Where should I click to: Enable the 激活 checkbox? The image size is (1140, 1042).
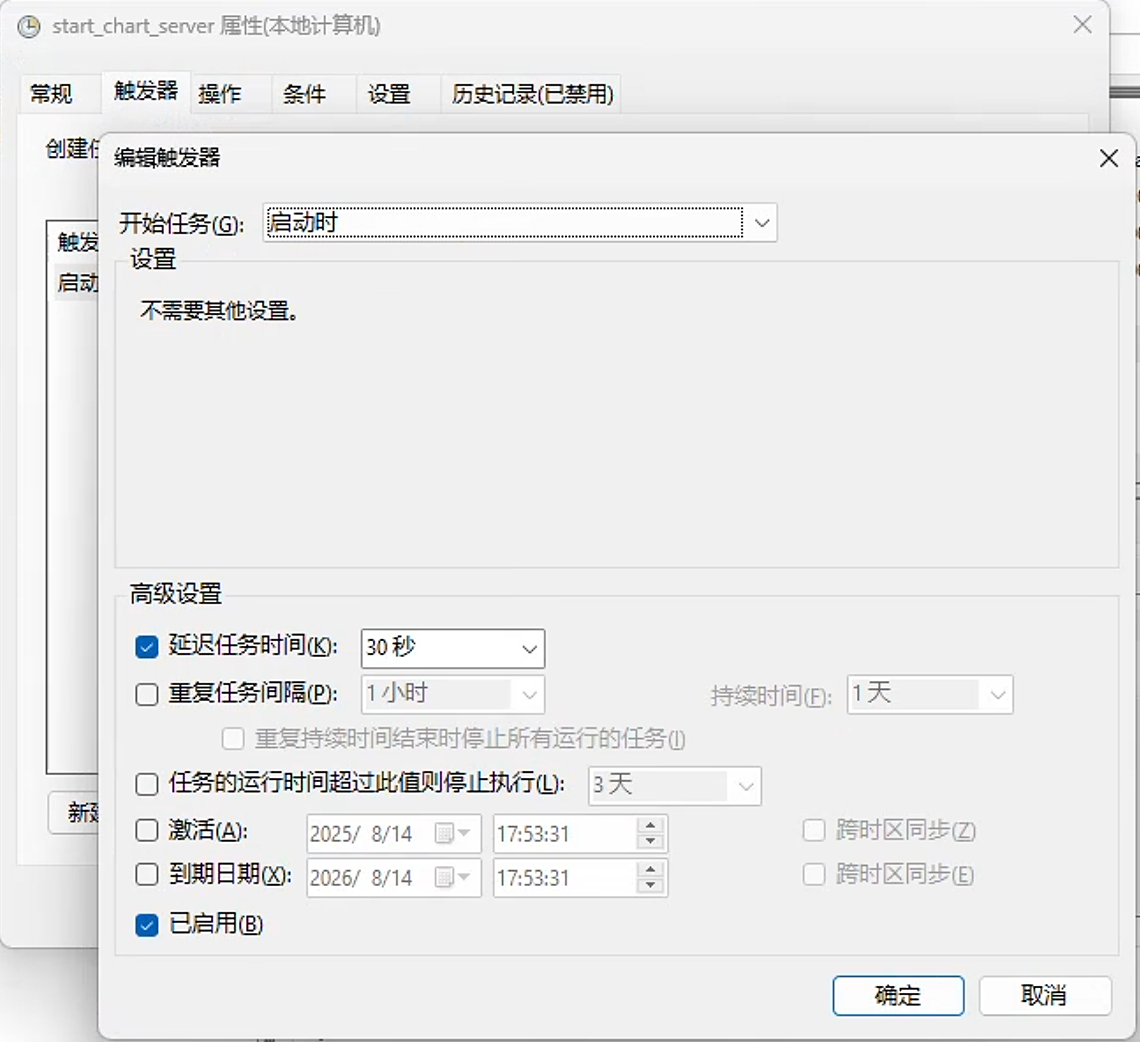(147, 830)
